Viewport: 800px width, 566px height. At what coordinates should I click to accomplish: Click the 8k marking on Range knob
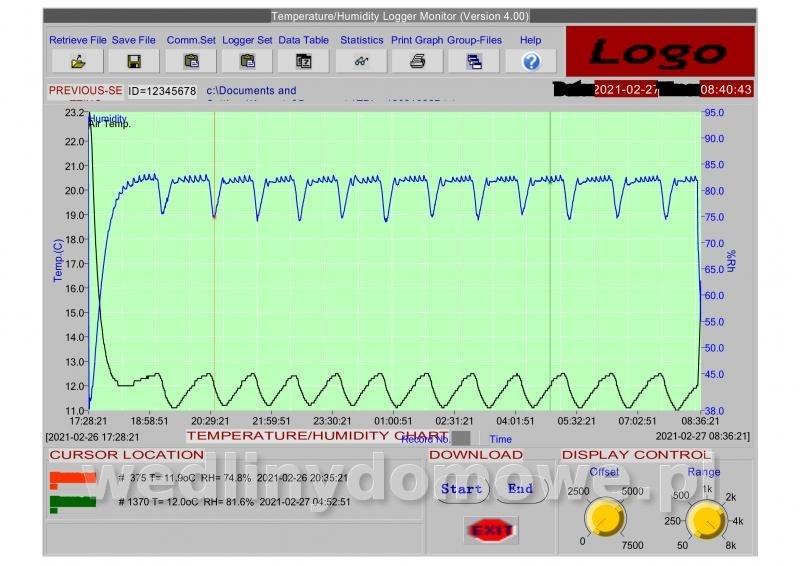[x=731, y=546]
